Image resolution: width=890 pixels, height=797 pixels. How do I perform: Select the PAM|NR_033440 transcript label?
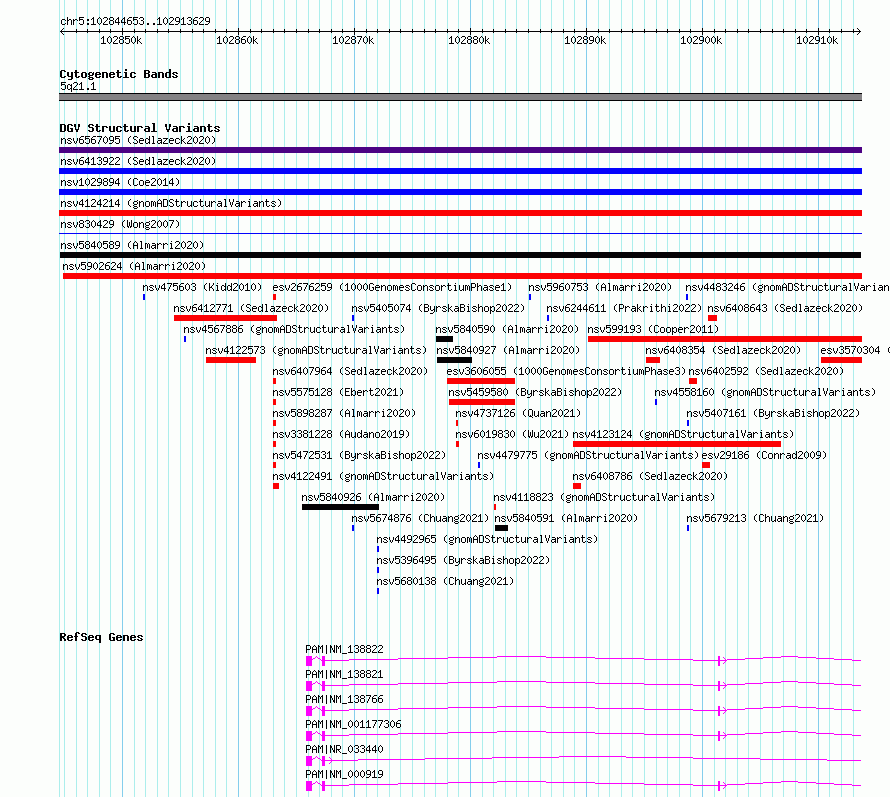345,749
